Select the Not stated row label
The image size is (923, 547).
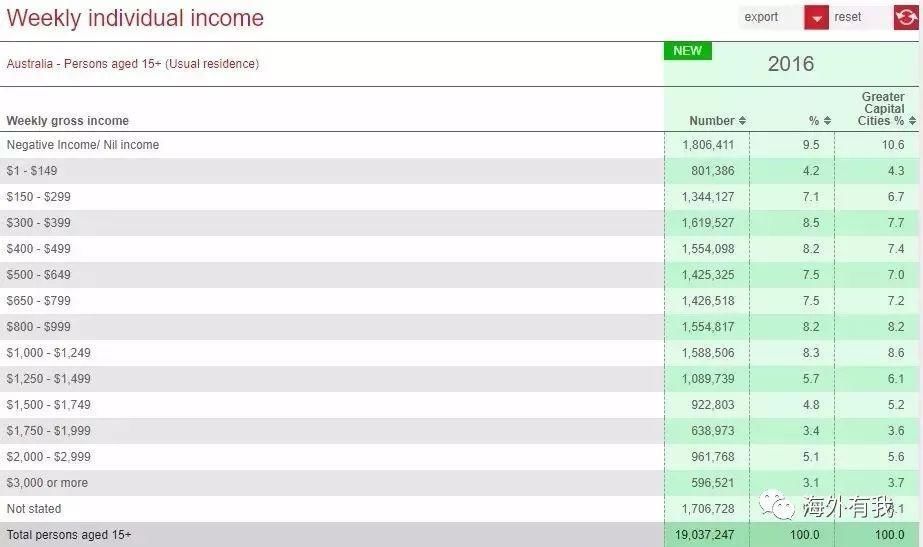click(34, 509)
